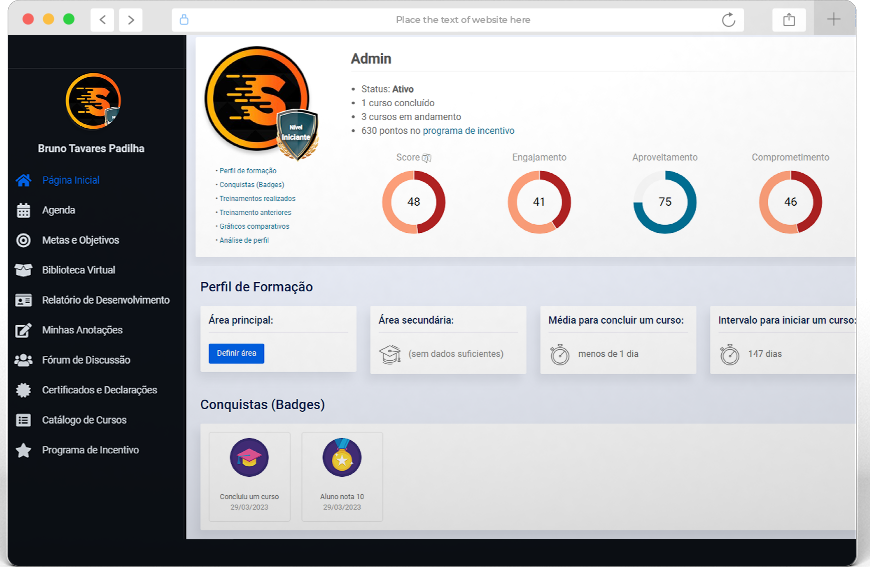The height and width of the screenshot is (572, 870).
Task: Click the Fórum de Discussão people icon
Action: click(24, 360)
